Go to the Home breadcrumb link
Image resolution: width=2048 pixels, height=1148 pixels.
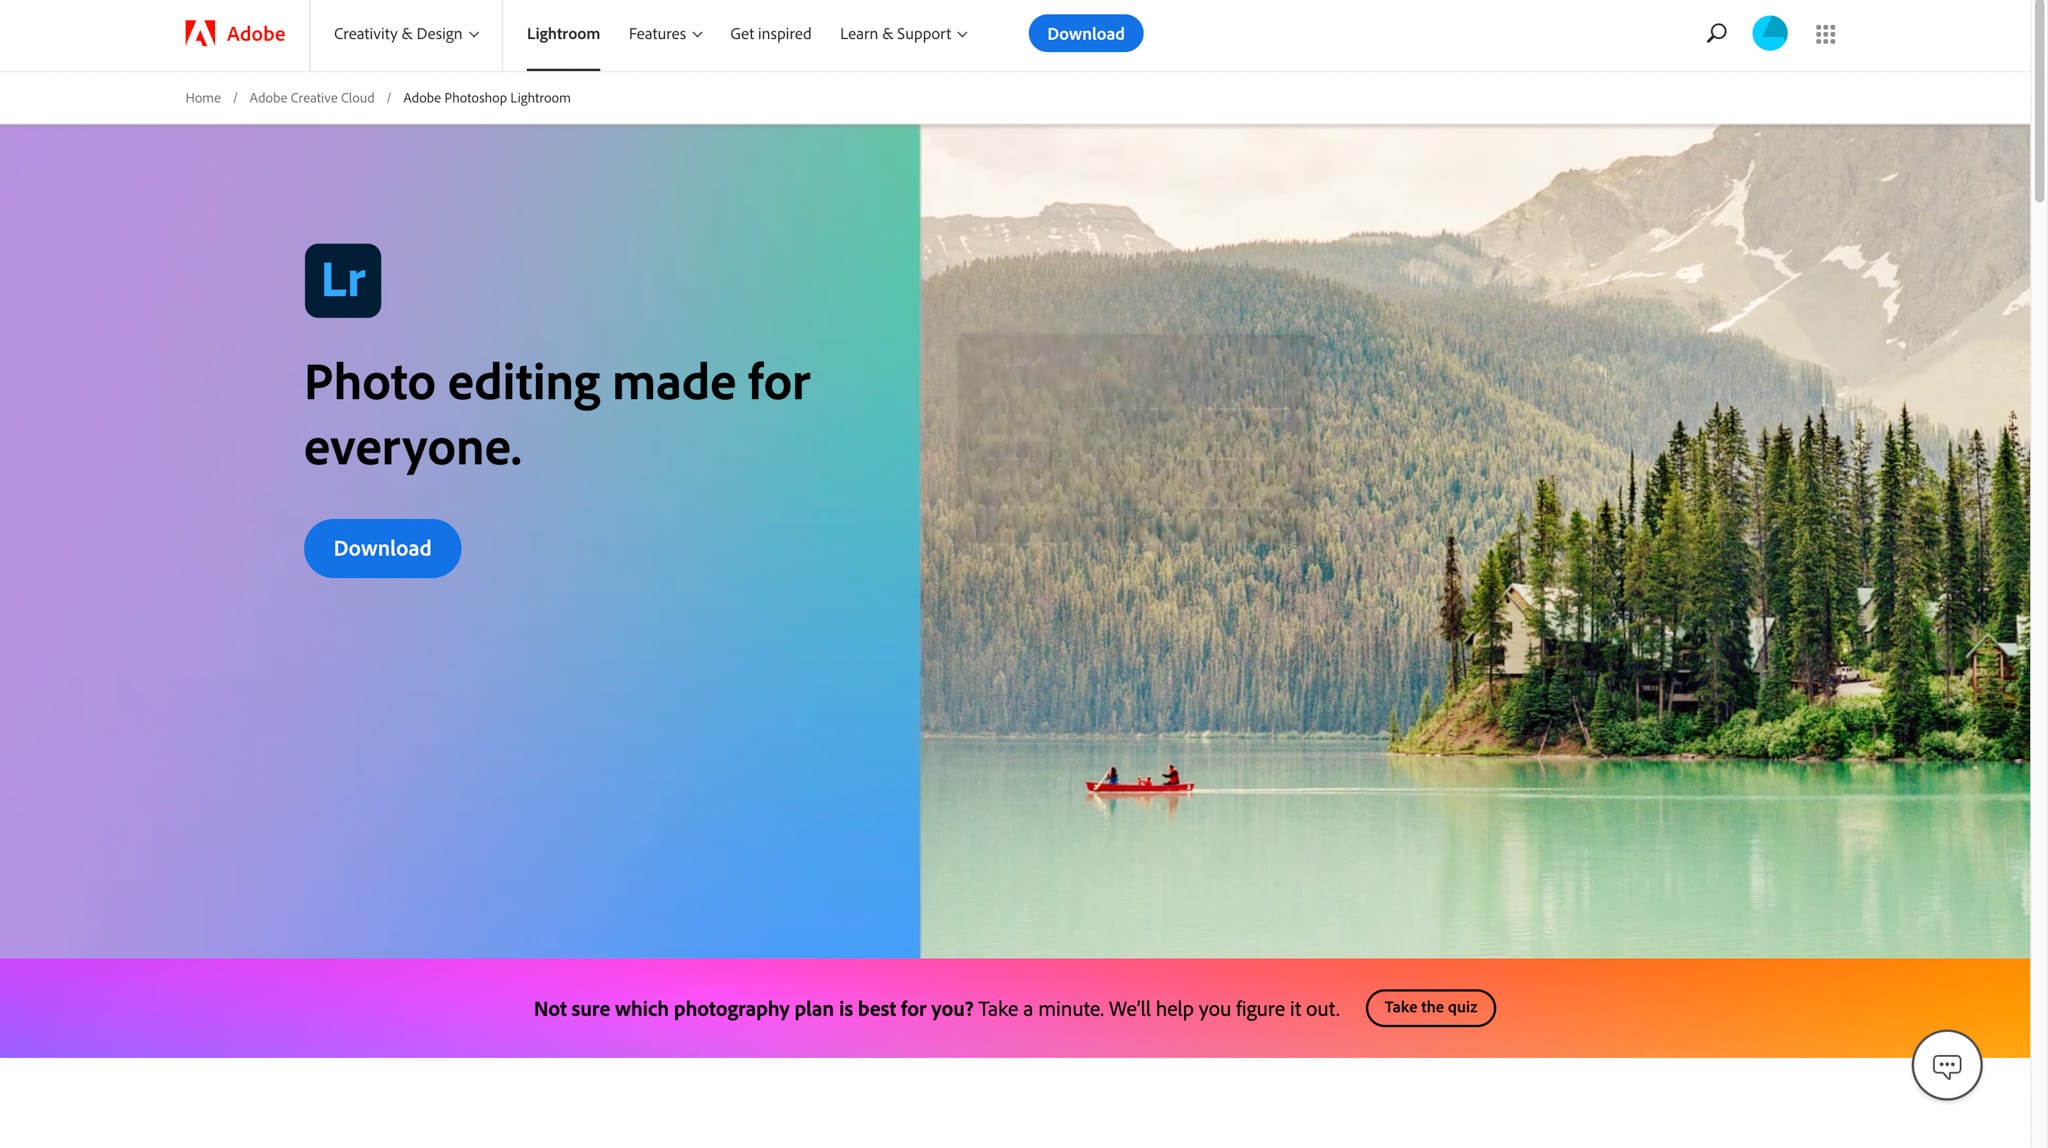[203, 98]
